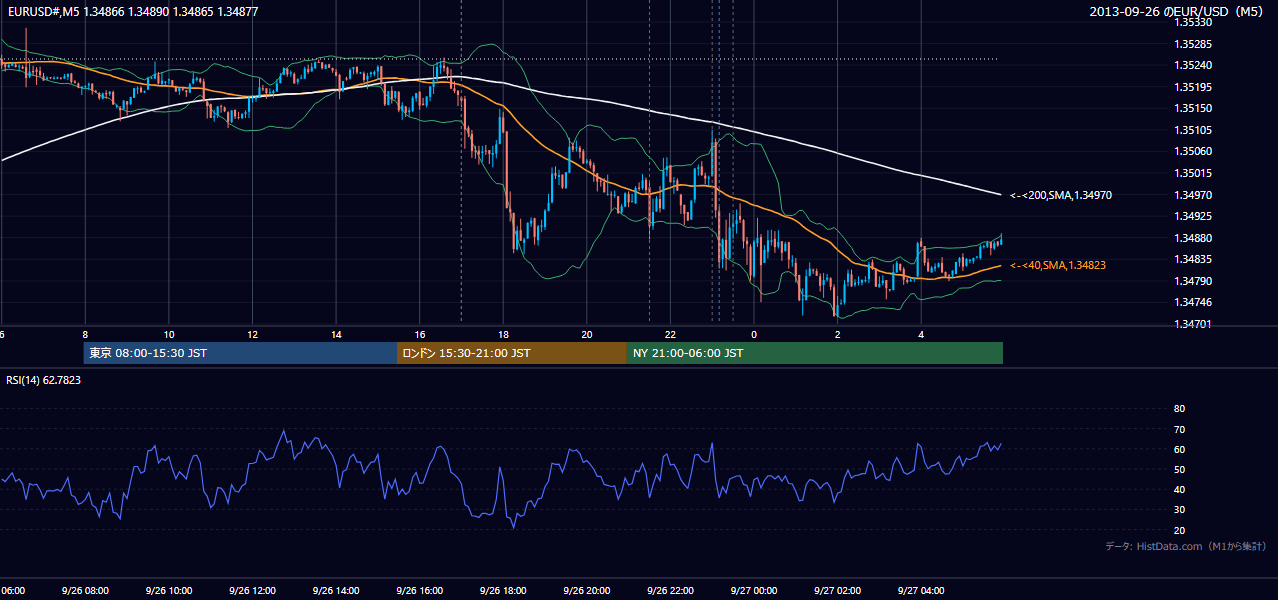1278x600 pixels.
Task: Click price axis label 1.35195
Action: (1193, 86)
